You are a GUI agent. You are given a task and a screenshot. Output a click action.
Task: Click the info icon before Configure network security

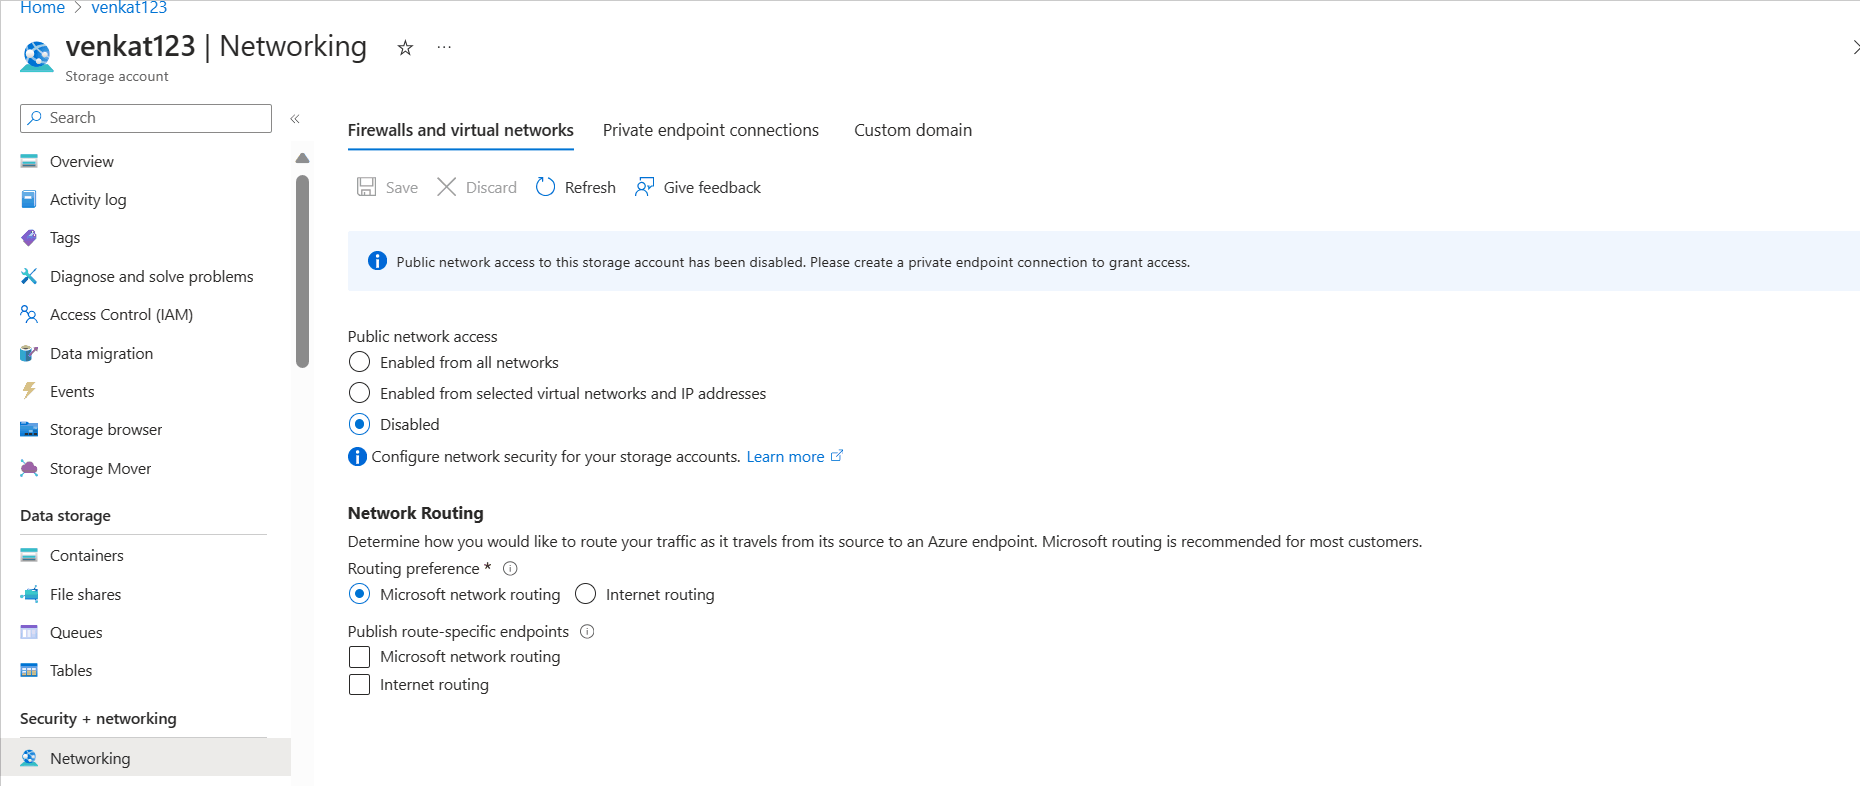357,457
